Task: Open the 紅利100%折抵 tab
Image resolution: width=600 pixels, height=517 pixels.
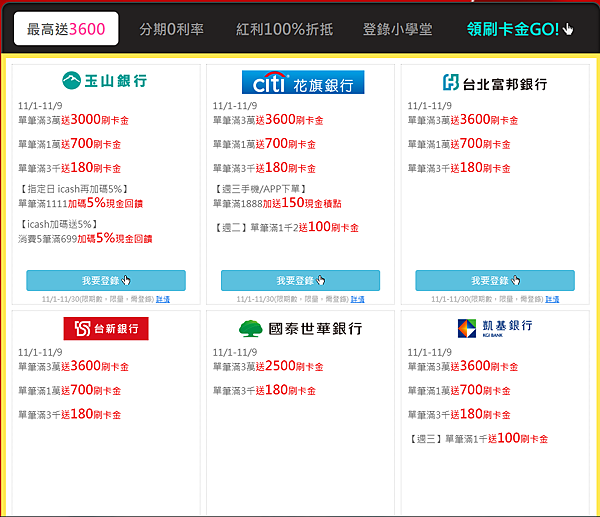Action: (x=284, y=29)
